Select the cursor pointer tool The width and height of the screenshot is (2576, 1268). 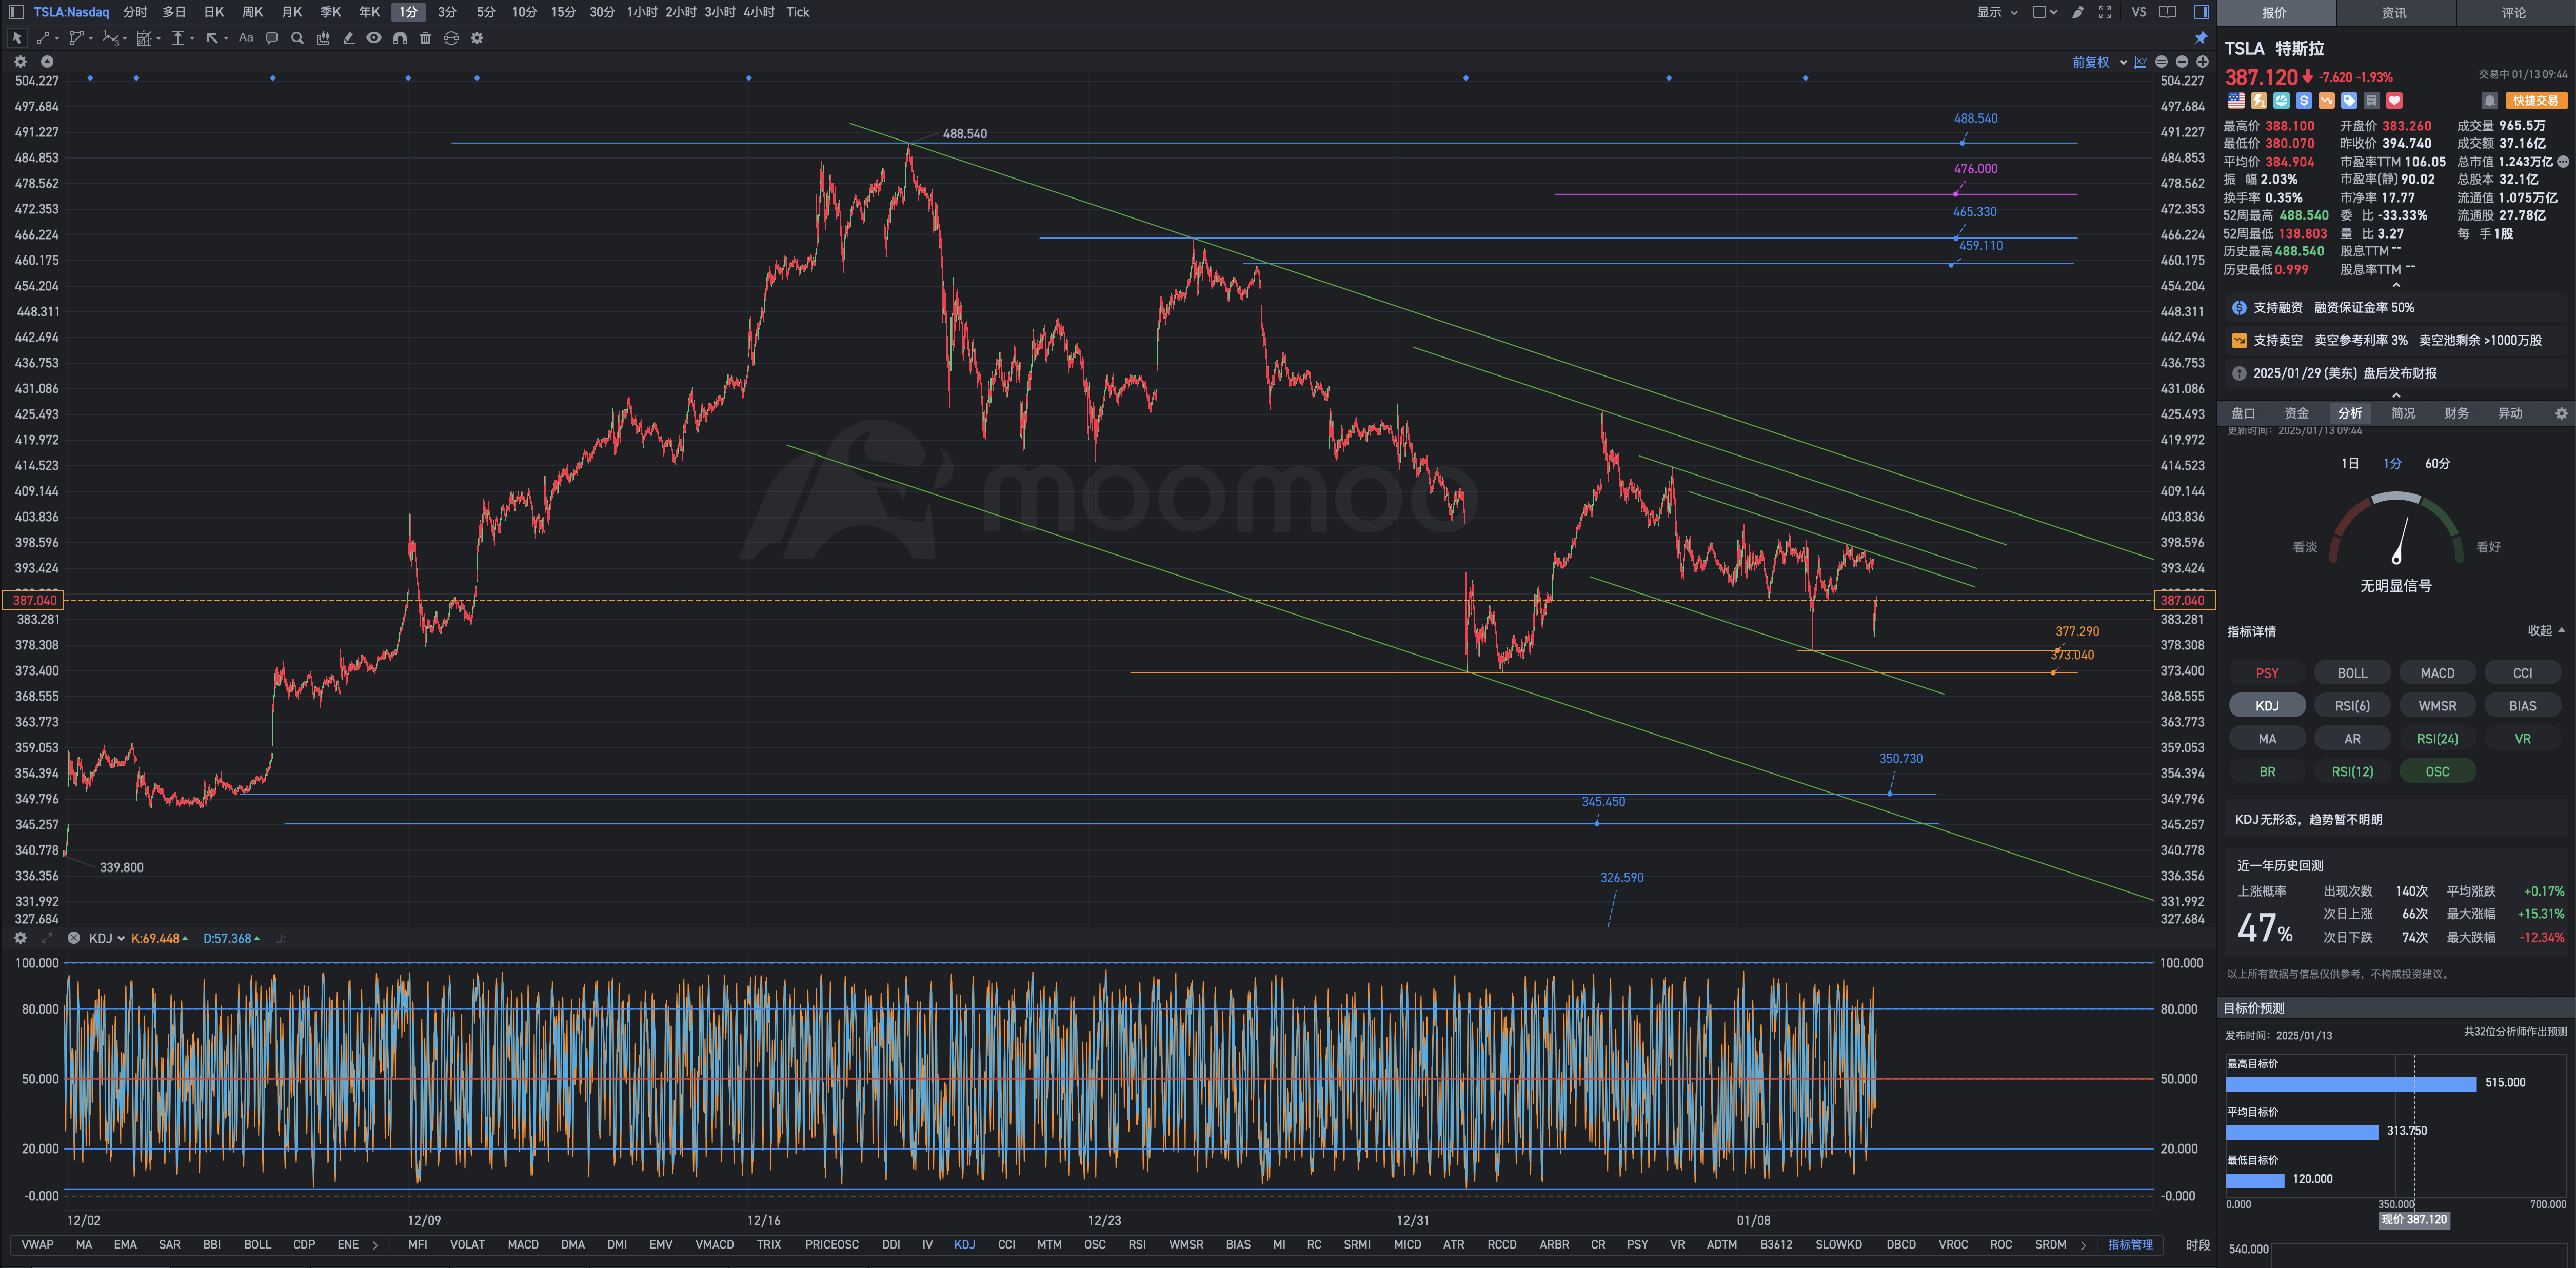[x=17, y=38]
